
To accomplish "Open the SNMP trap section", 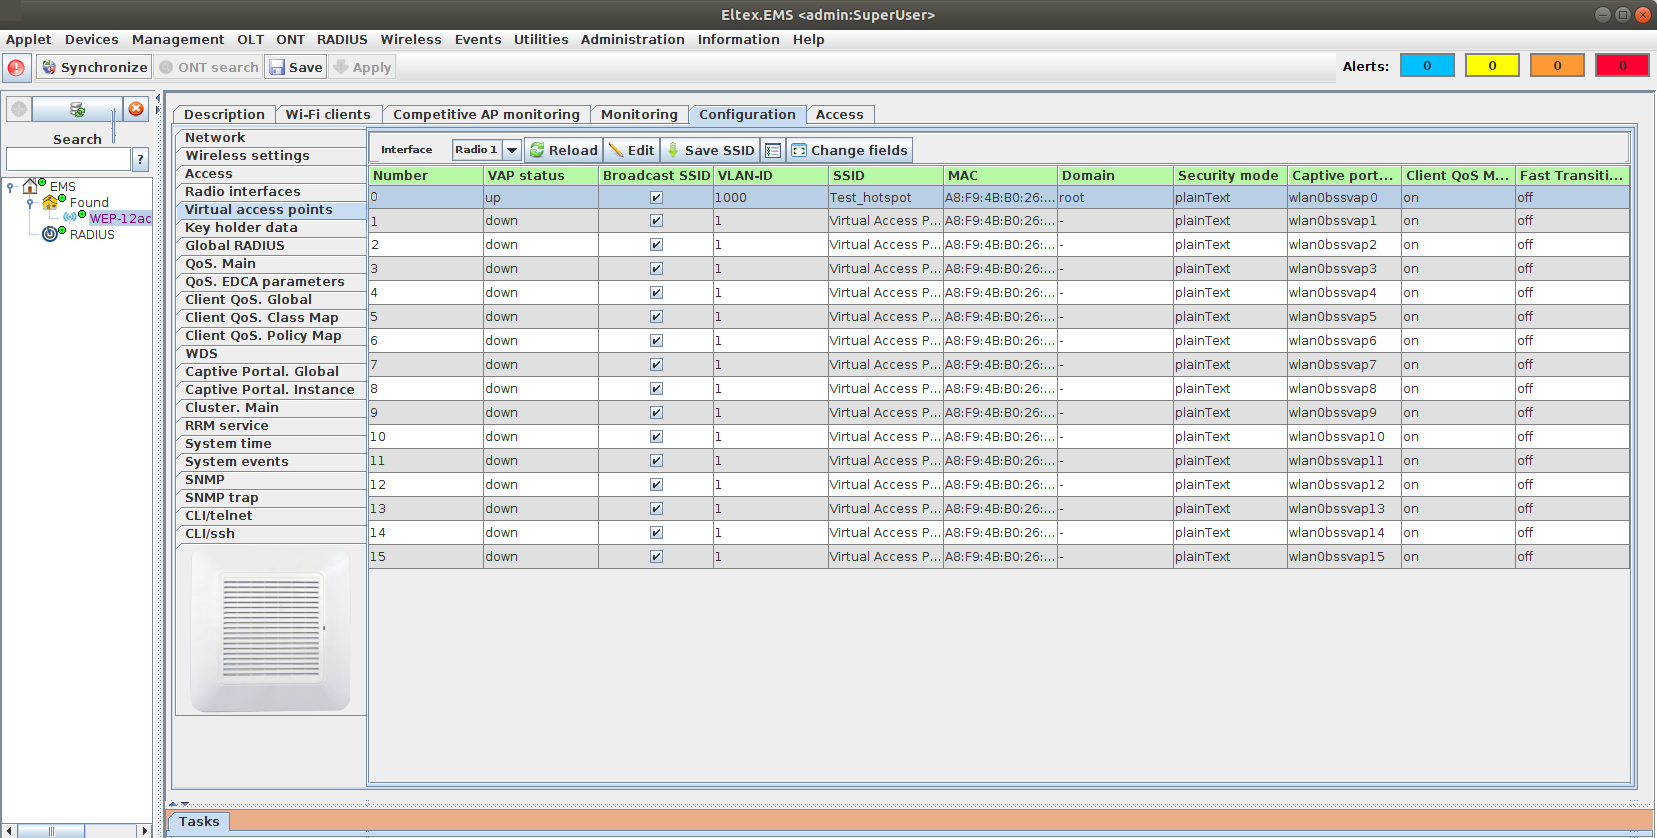I will pos(271,498).
